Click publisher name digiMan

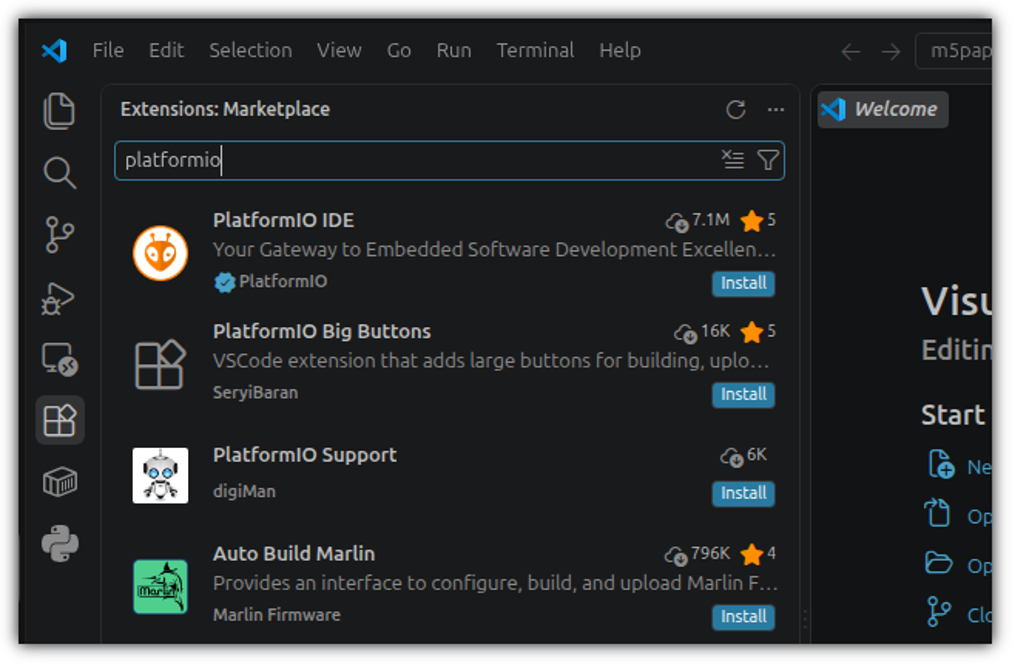pyautogui.click(x=244, y=492)
